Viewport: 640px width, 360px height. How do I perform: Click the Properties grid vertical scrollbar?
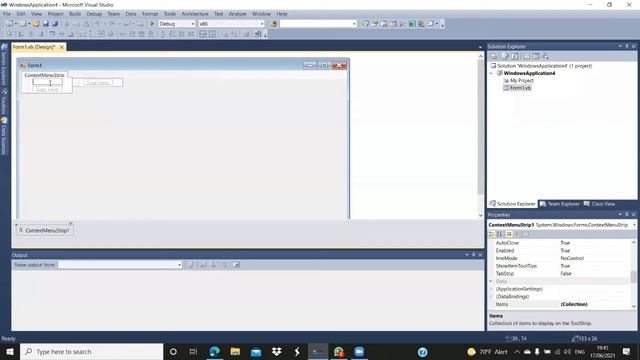[633, 275]
